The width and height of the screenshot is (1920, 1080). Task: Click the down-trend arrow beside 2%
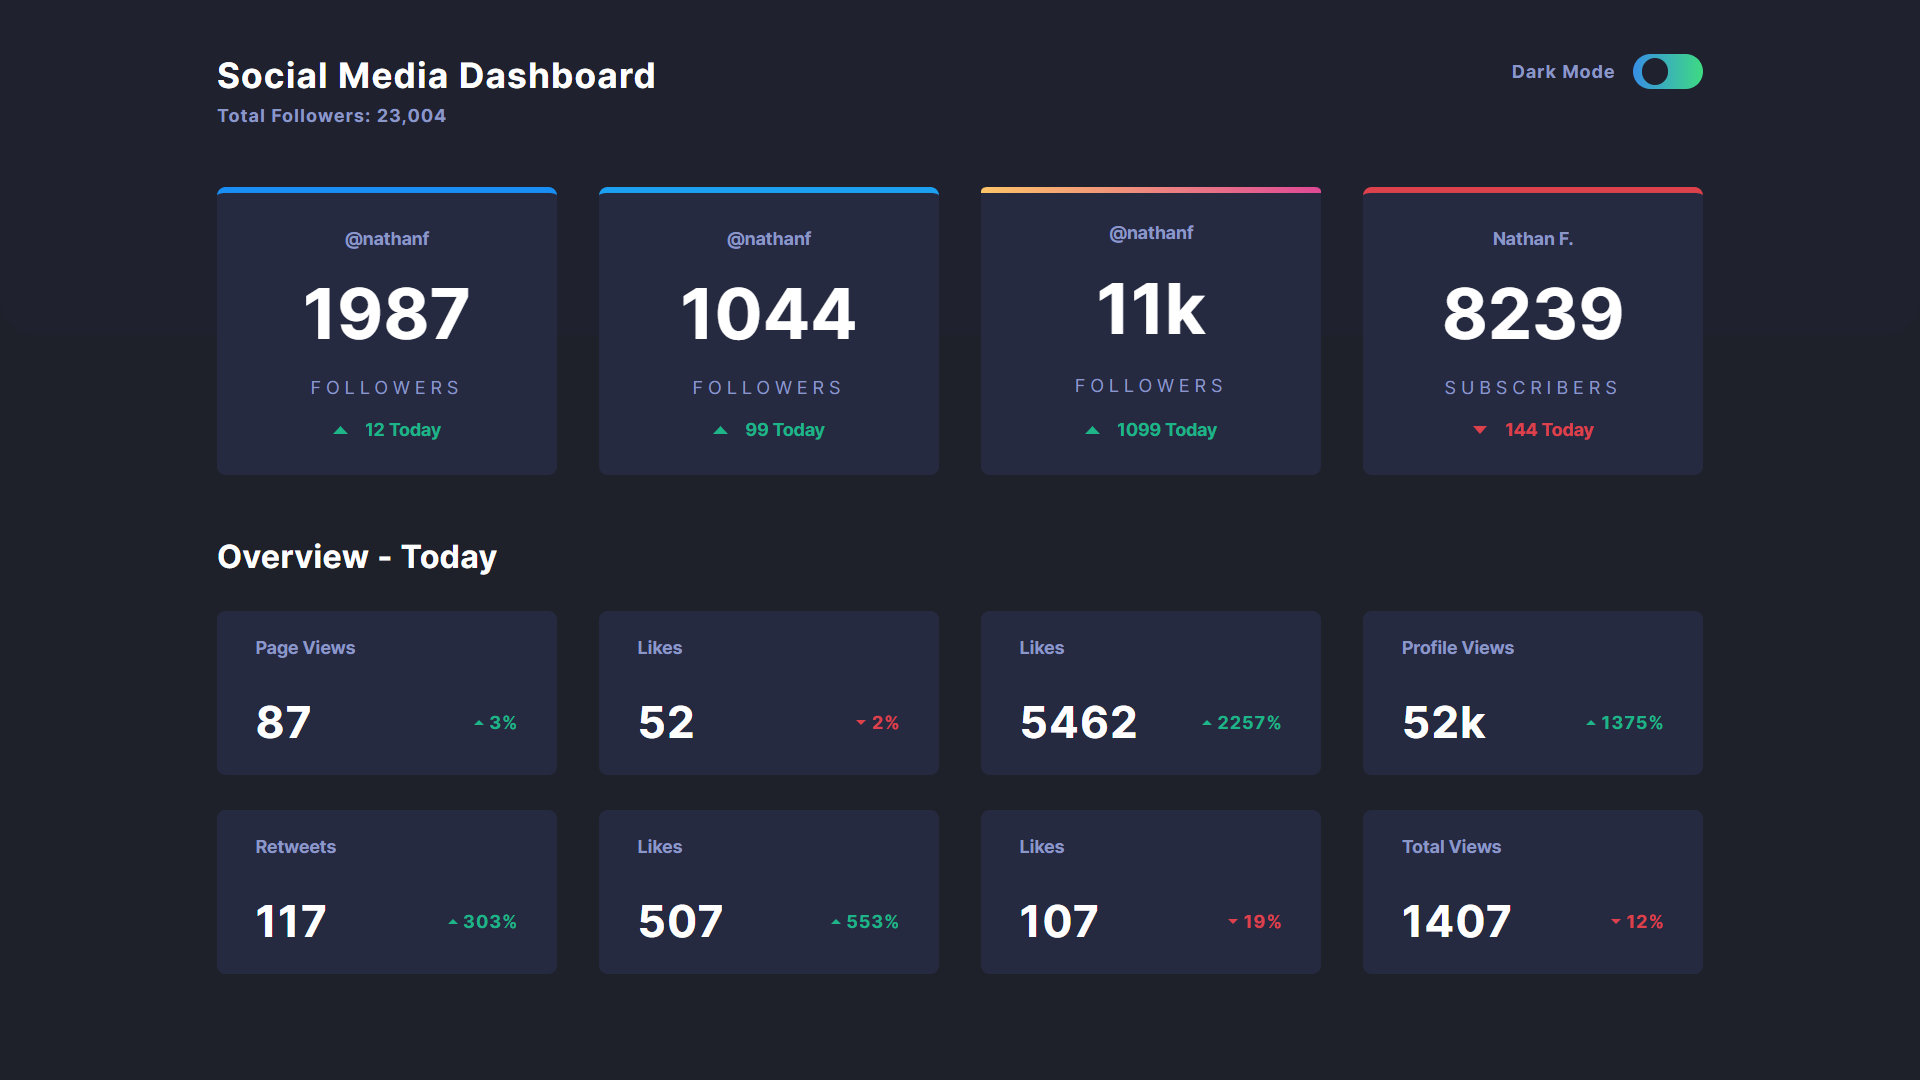(x=859, y=723)
